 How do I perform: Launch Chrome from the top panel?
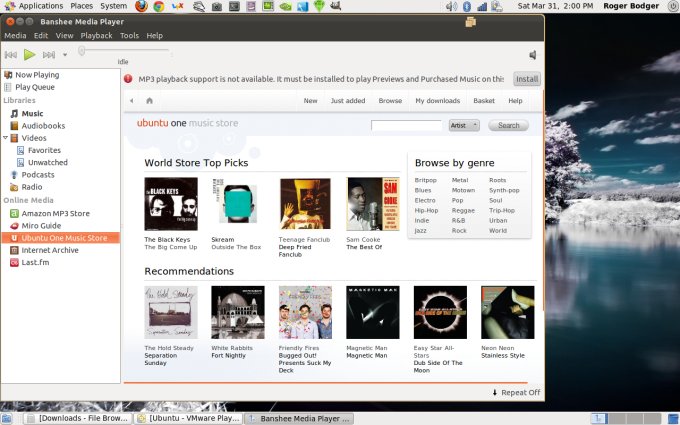(159, 6)
